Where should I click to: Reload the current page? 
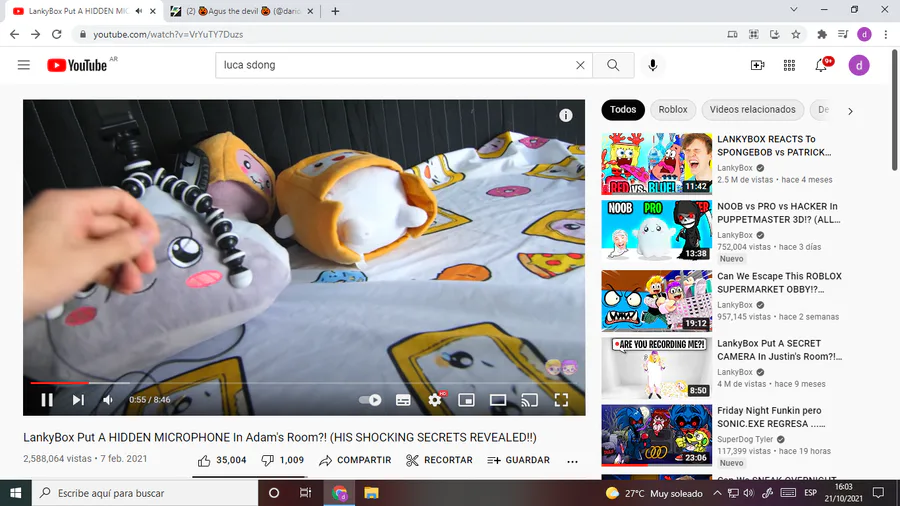pos(57,34)
